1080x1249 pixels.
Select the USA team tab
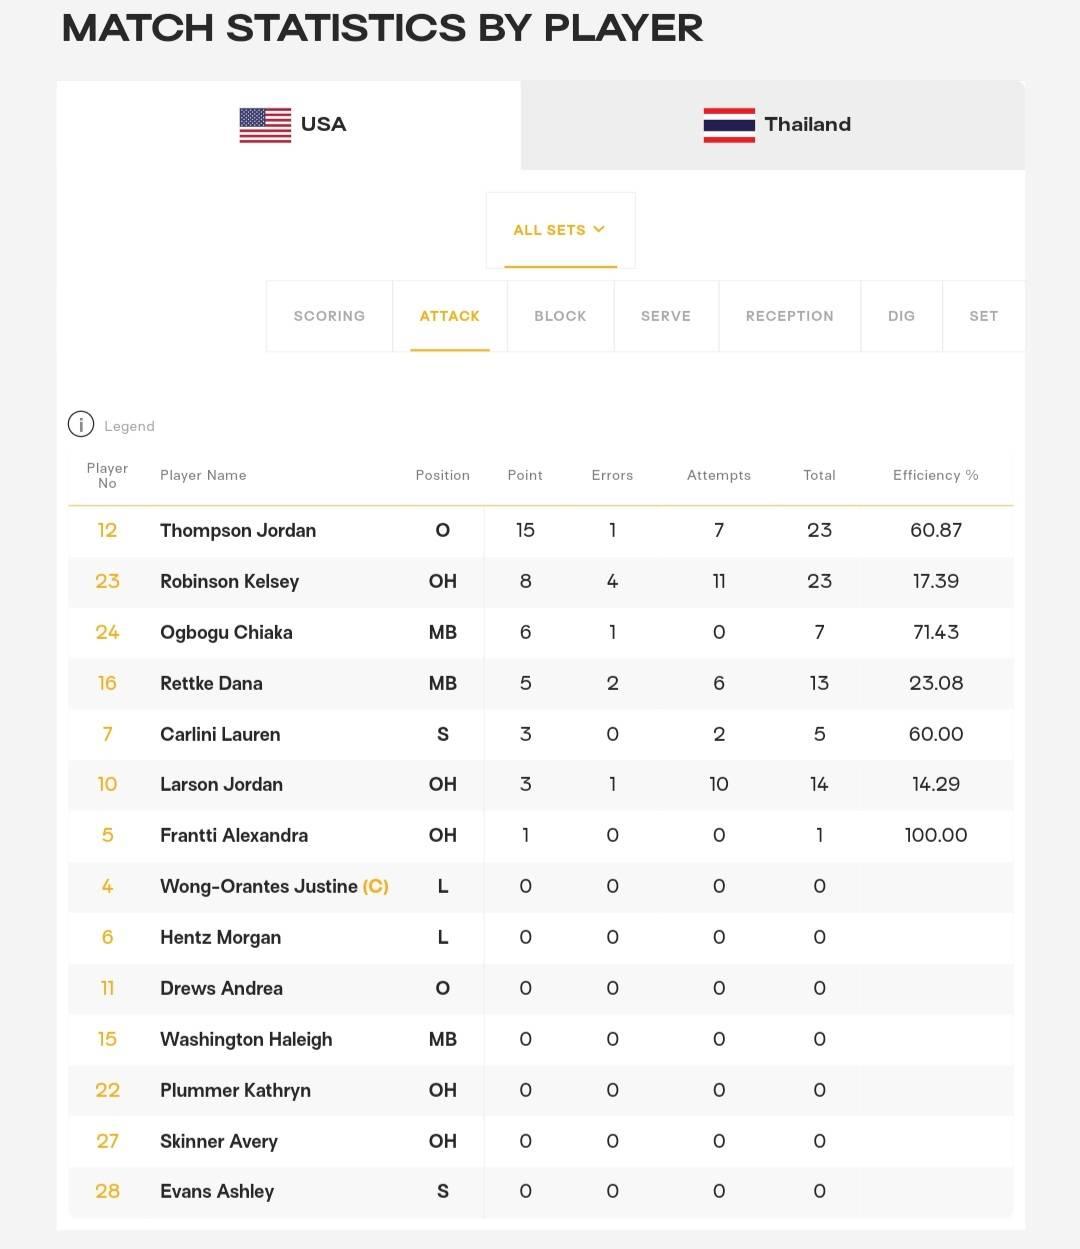[x=289, y=125]
